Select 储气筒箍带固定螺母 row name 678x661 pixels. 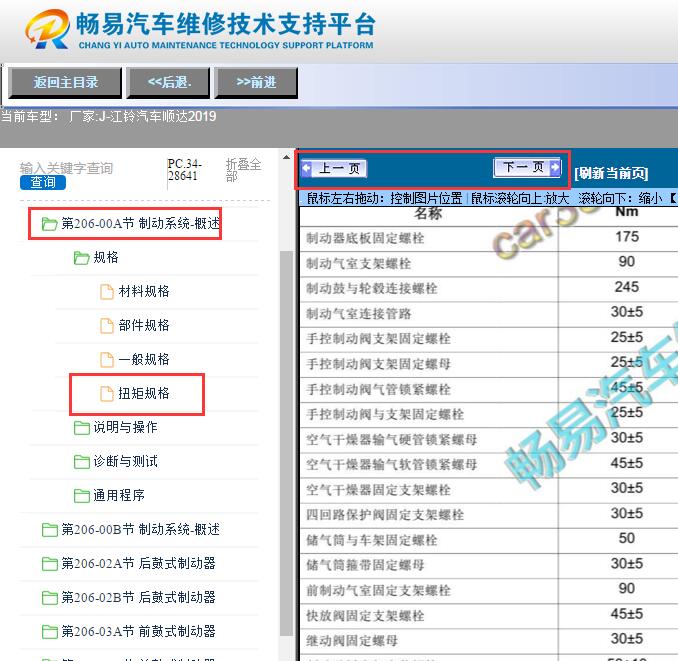[x=365, y=565]
